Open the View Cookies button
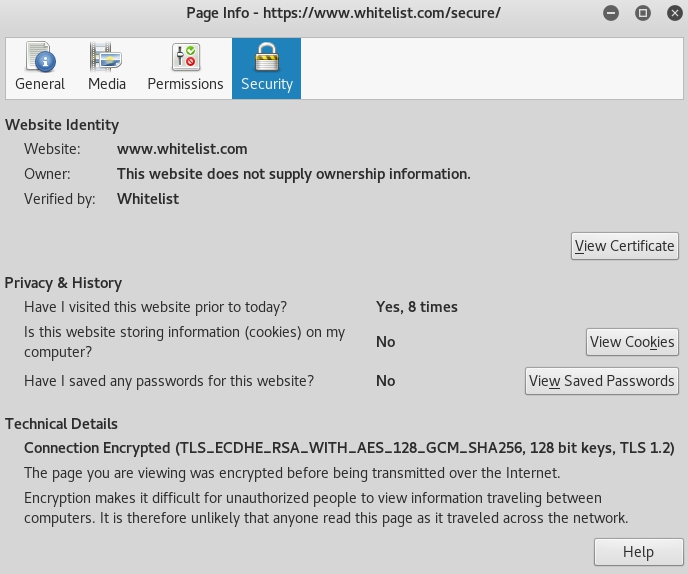Screen dimensions: 688x574 [x=632, y=341]
